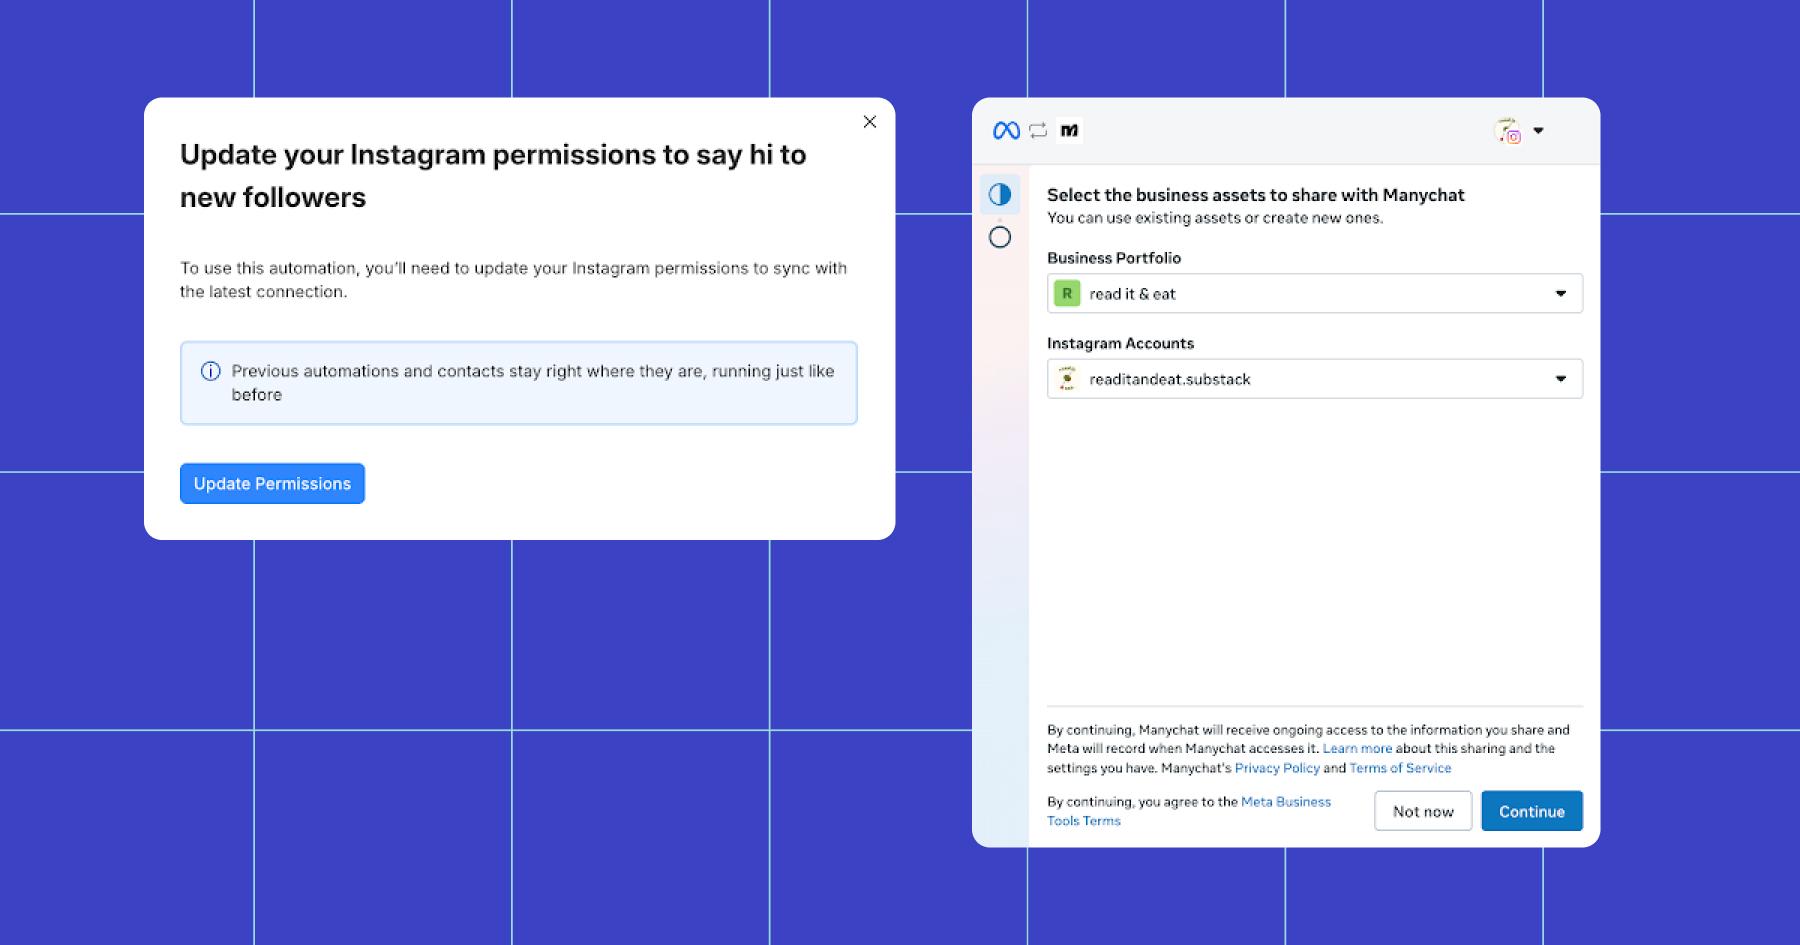Click the Update Permissions button

[x=272, y=483]
